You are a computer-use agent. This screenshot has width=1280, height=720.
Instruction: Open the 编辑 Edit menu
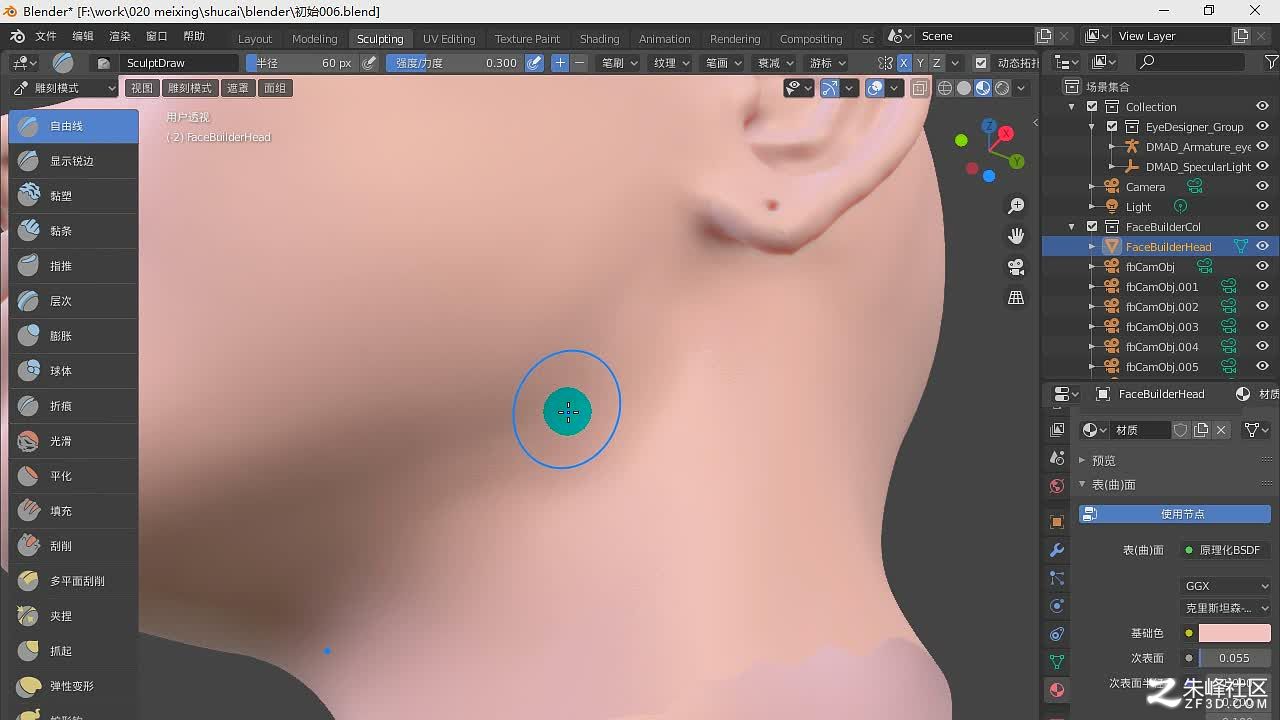pyautogui.click(x=83, y=36)
